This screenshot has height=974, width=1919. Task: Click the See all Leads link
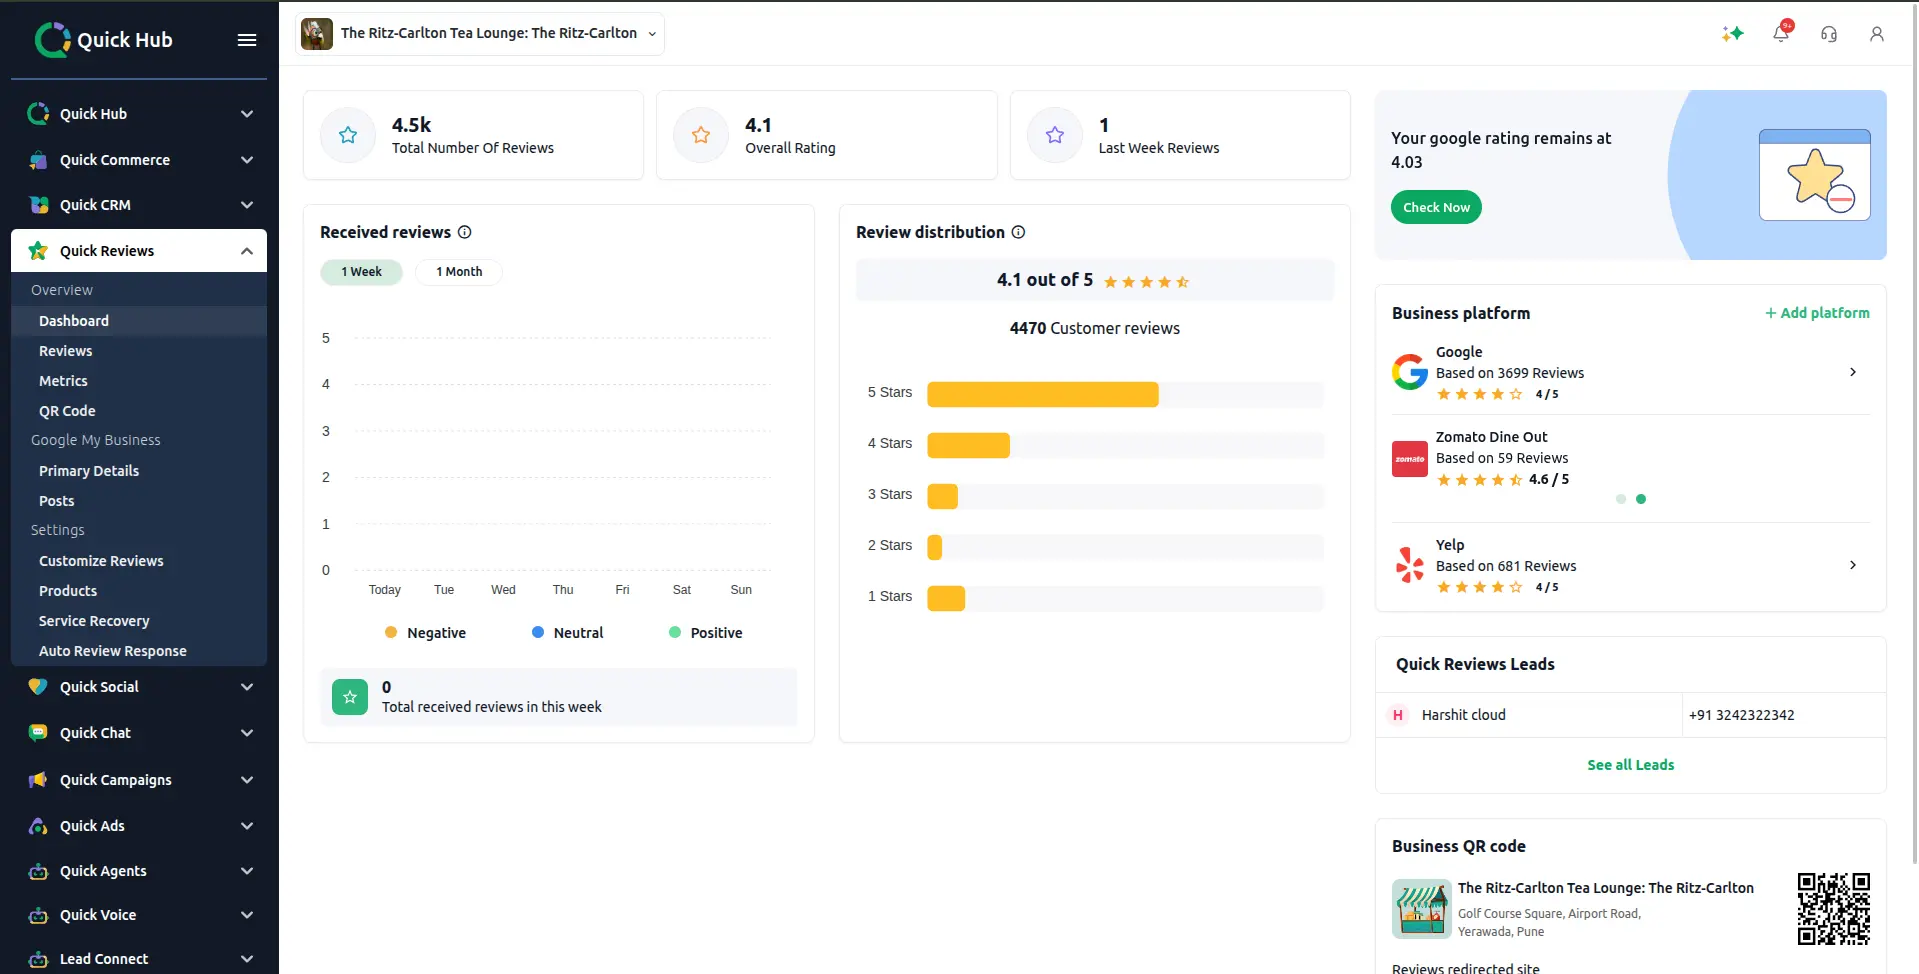tap(1631, 765)
